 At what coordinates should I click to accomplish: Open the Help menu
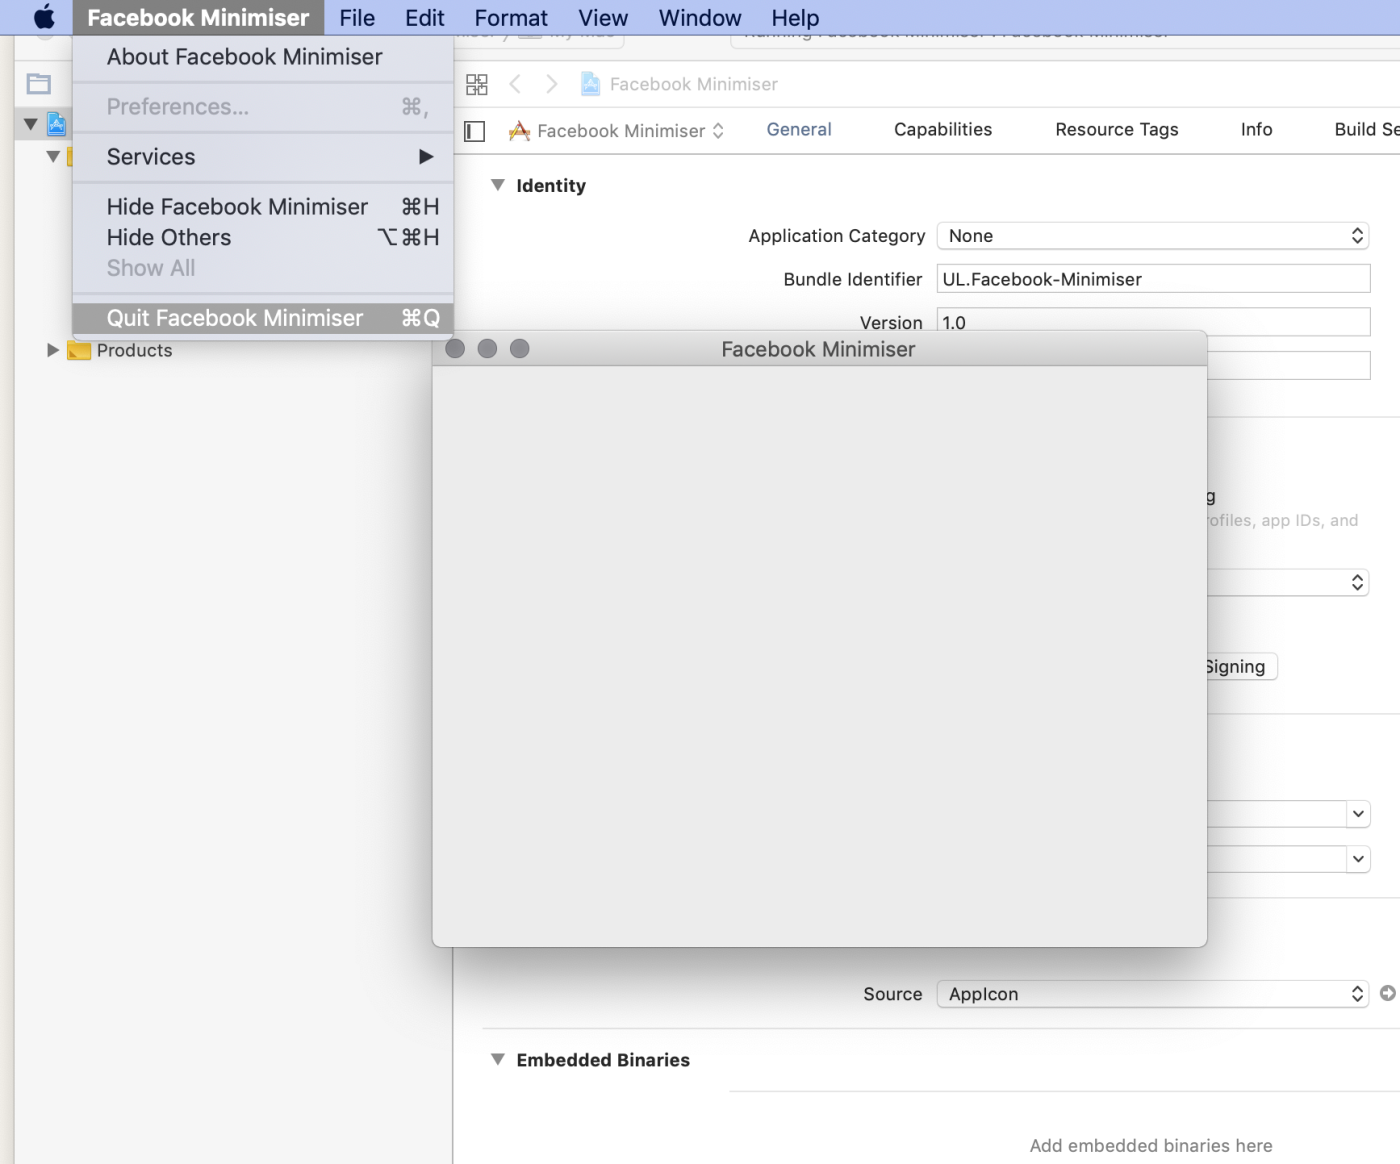[795, 17]
